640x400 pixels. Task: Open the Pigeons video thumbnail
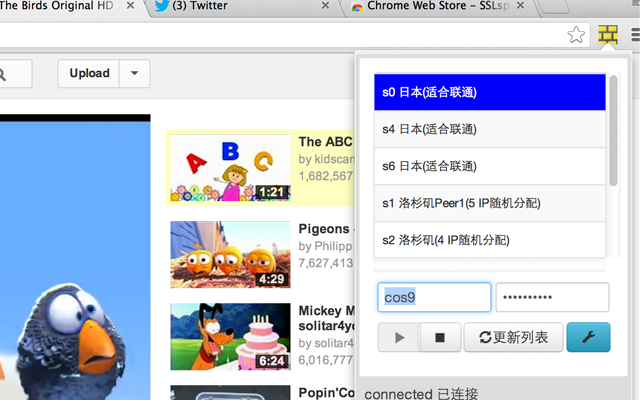pyautogui.click(x=230, y=255)
